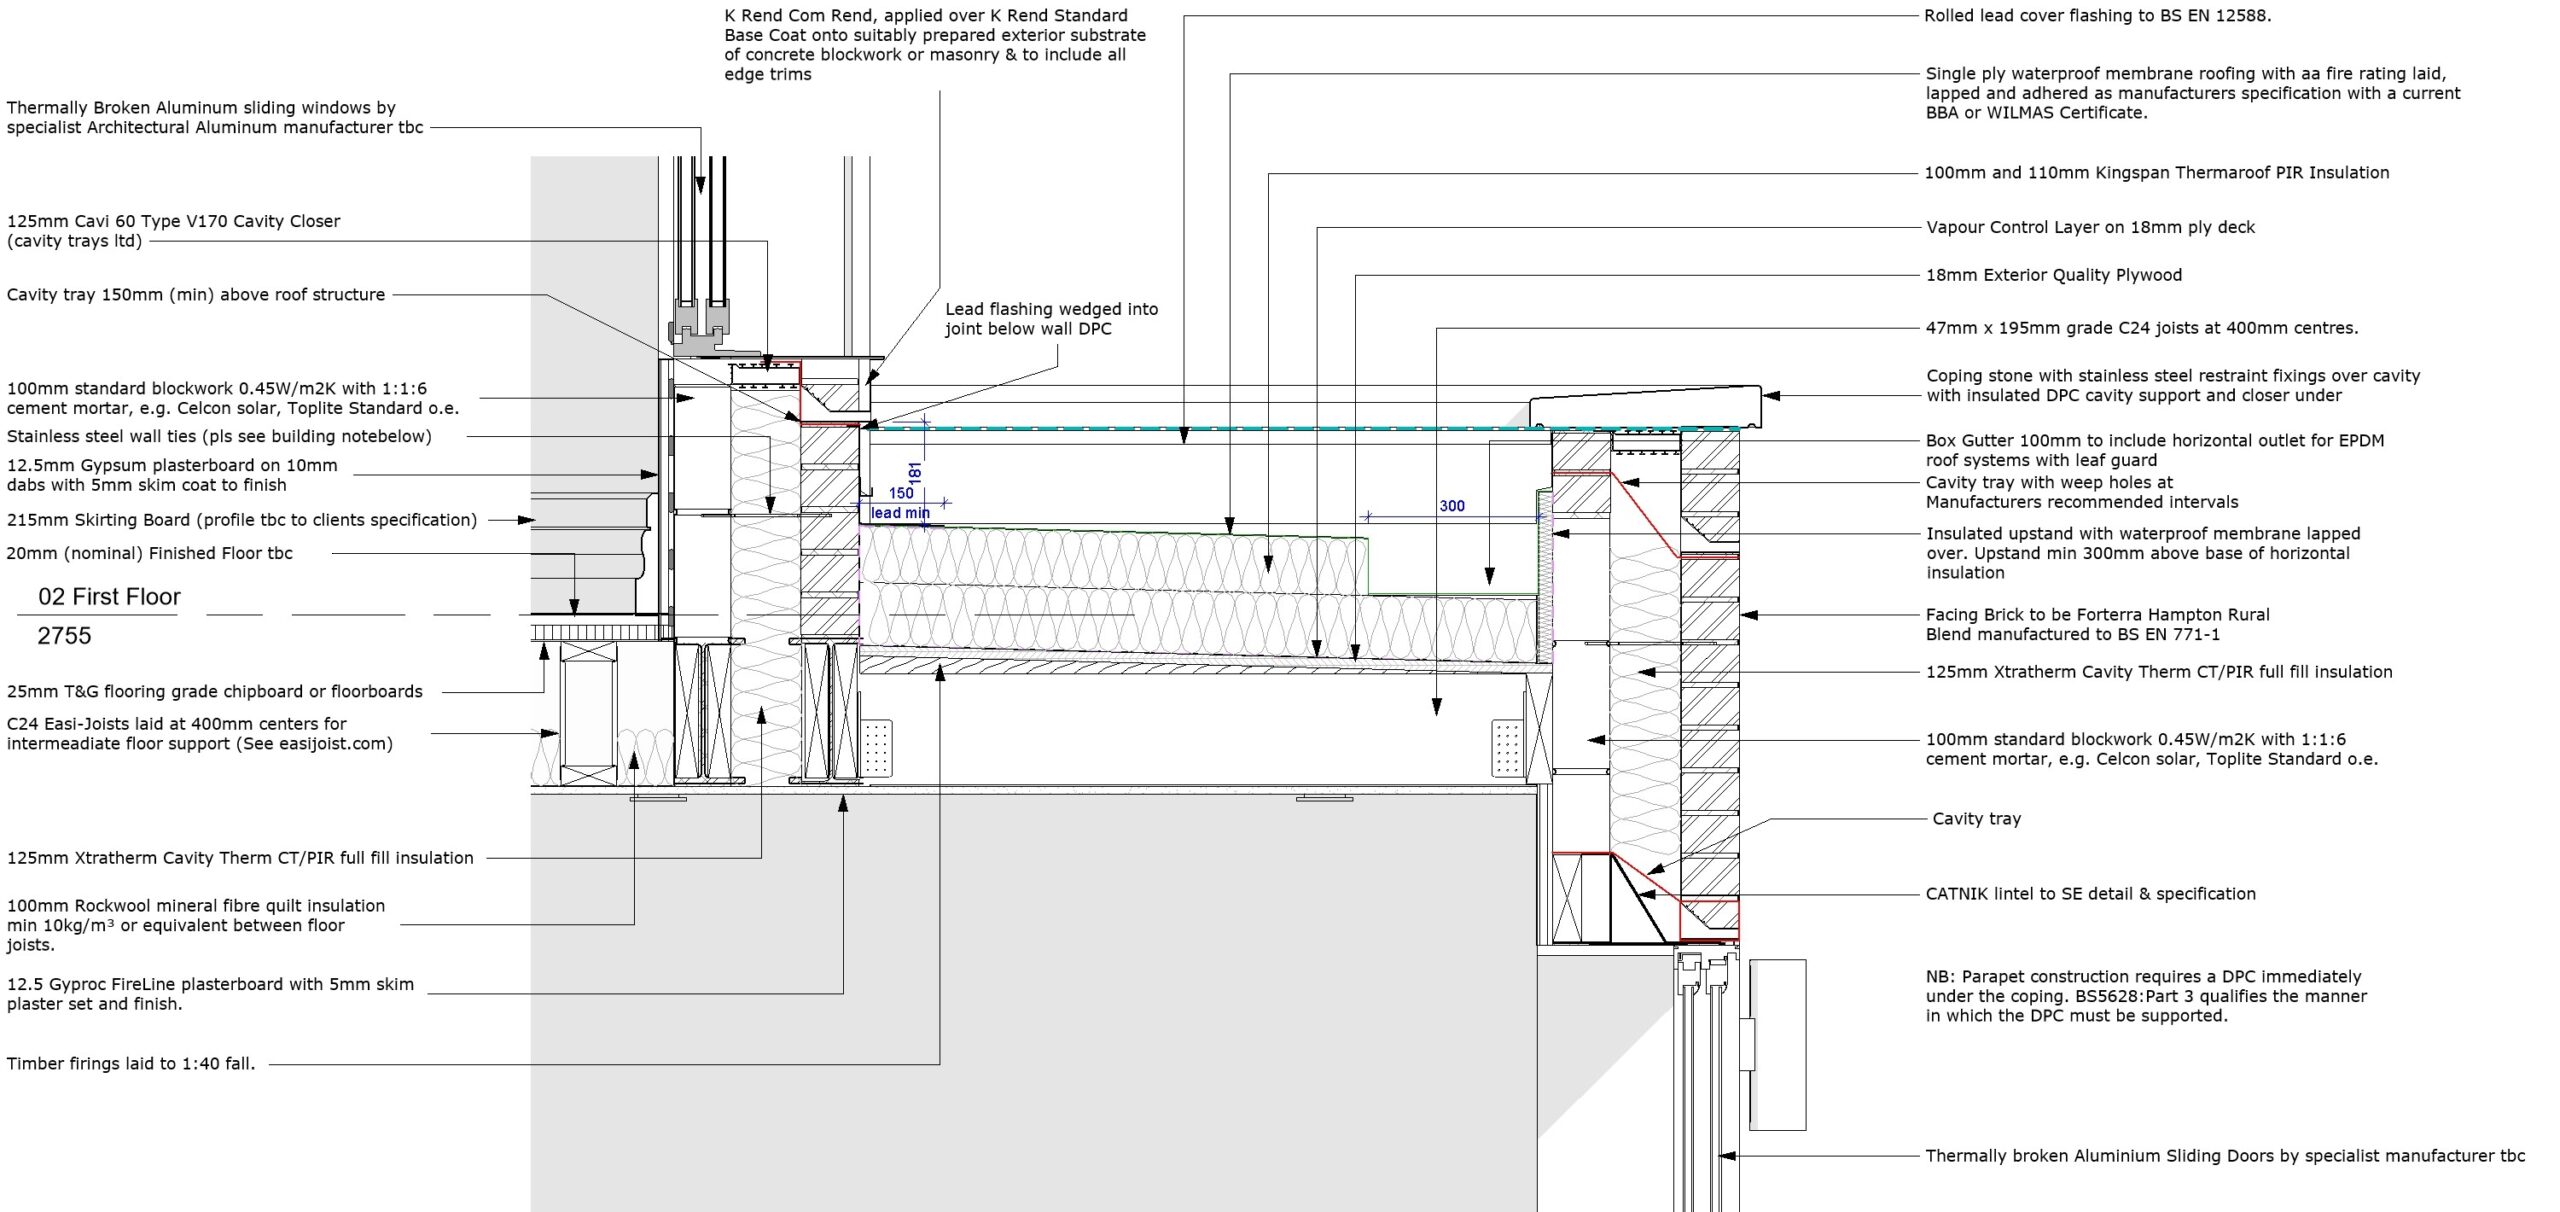Select the 300 dimension annotation

[x=1452, y=506]
